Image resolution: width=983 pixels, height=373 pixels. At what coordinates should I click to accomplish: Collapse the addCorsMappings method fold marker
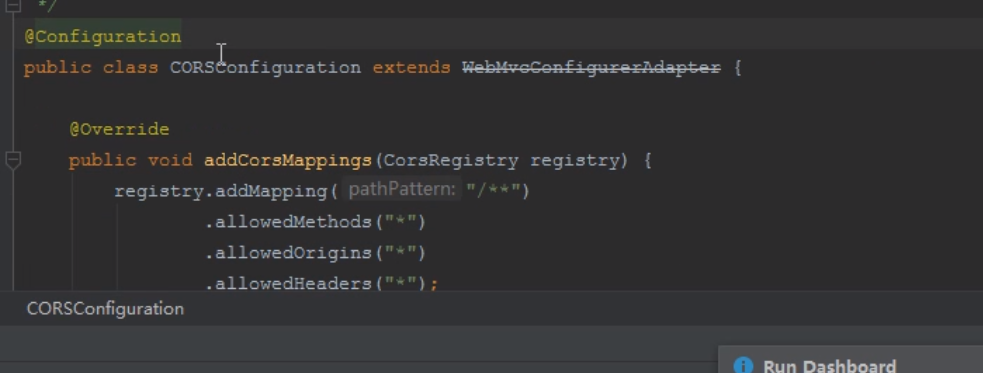point(13,160)
